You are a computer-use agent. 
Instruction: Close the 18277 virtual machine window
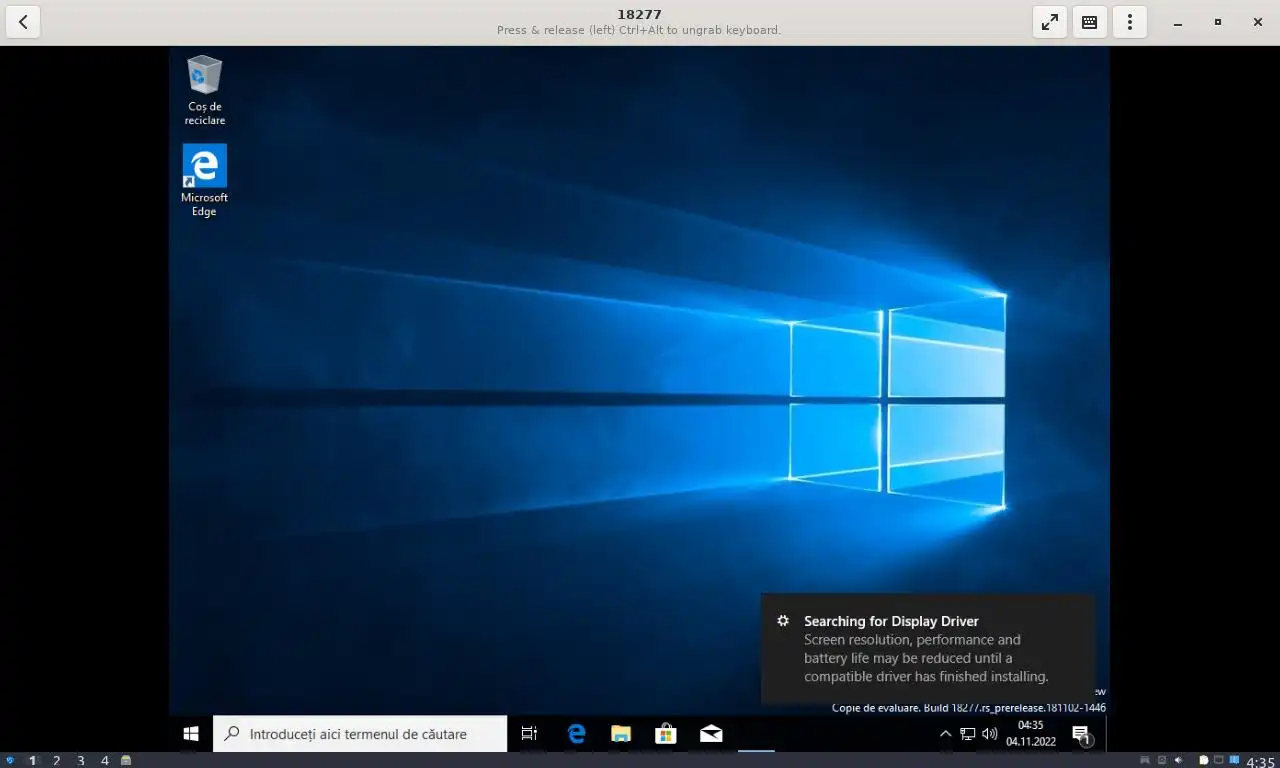(x=1258, y=22)
